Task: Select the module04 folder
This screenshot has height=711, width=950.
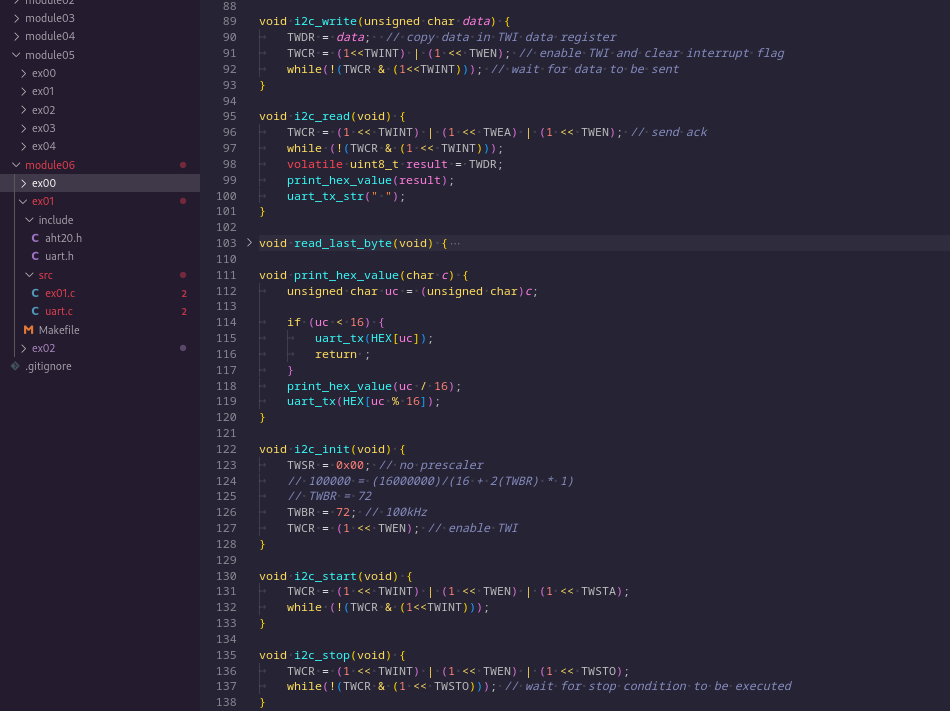Action: pos(50,36)
